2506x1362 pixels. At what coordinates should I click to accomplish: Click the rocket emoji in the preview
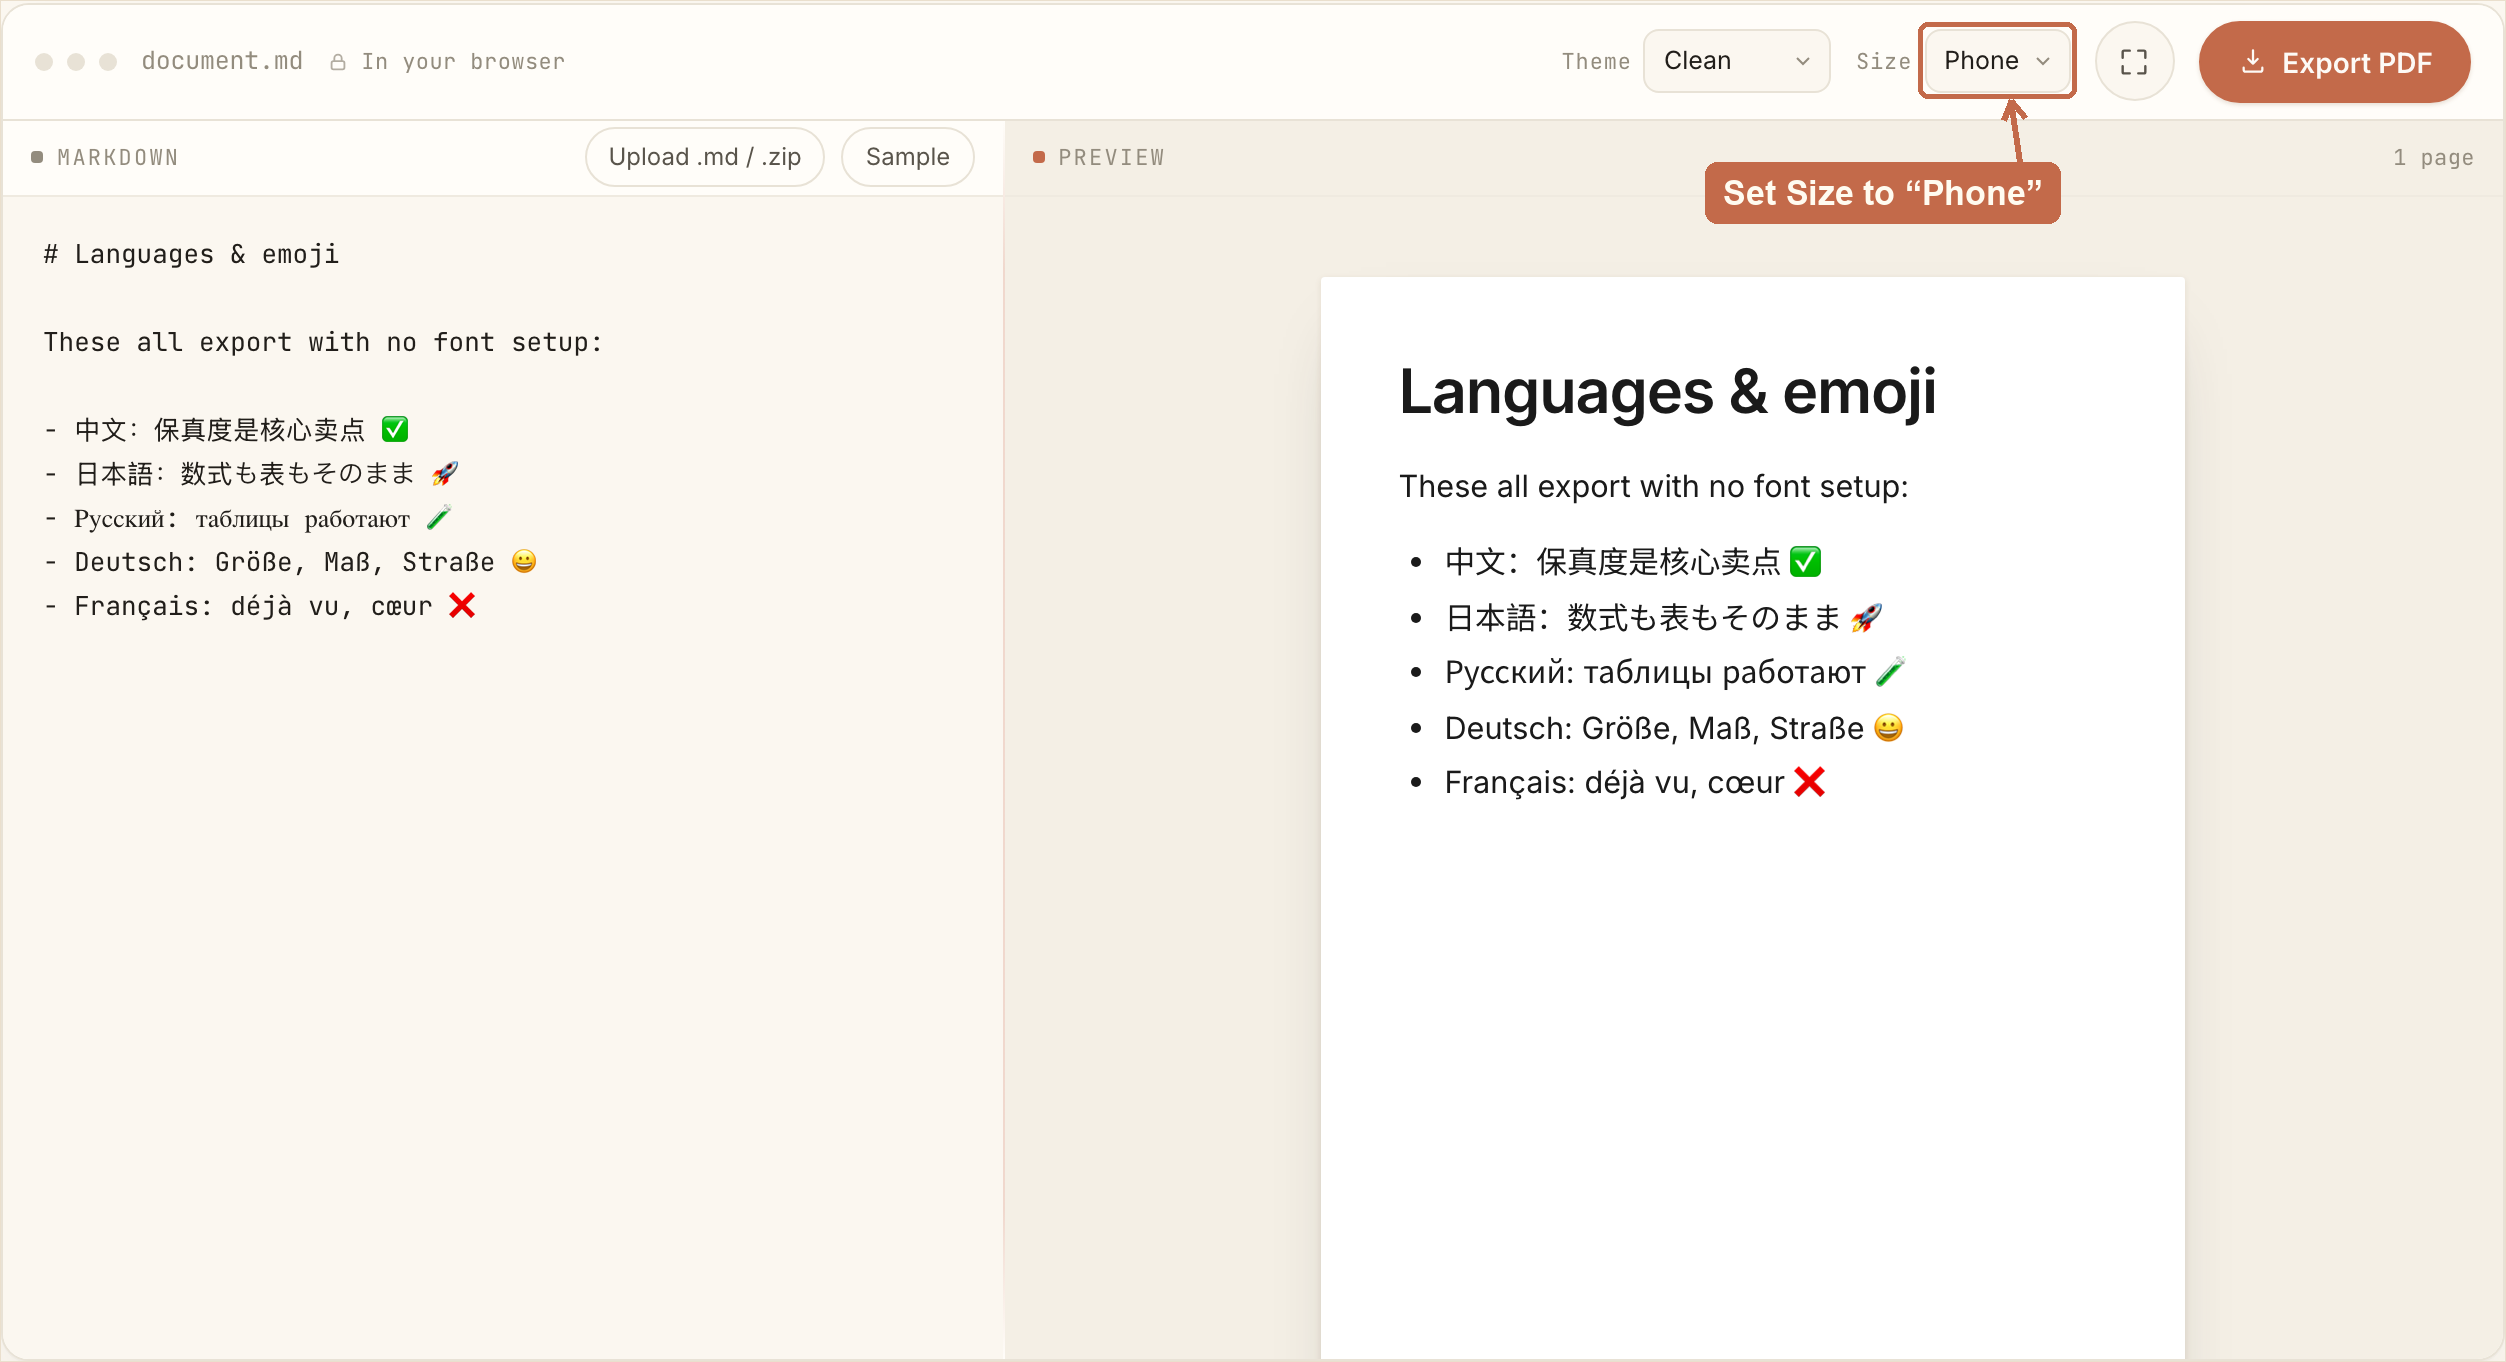(1867, 617)
